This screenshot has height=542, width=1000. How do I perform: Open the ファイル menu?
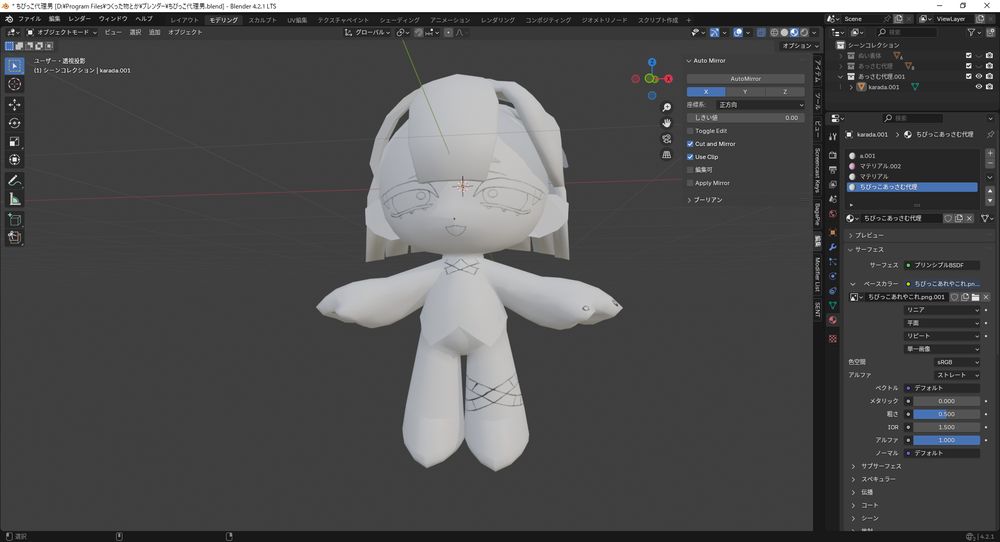click(30, 19)
